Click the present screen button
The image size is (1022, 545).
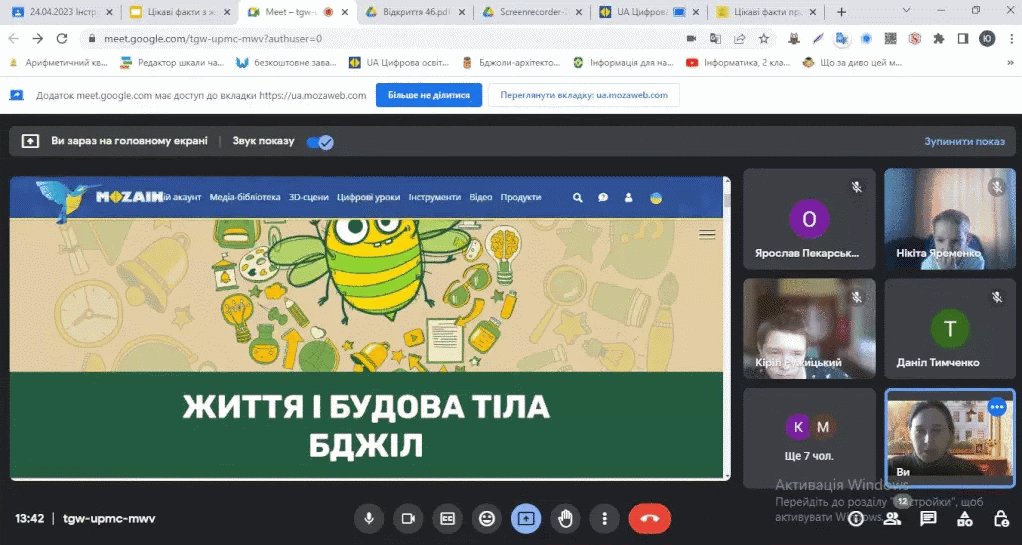click(x=526, y=518)
